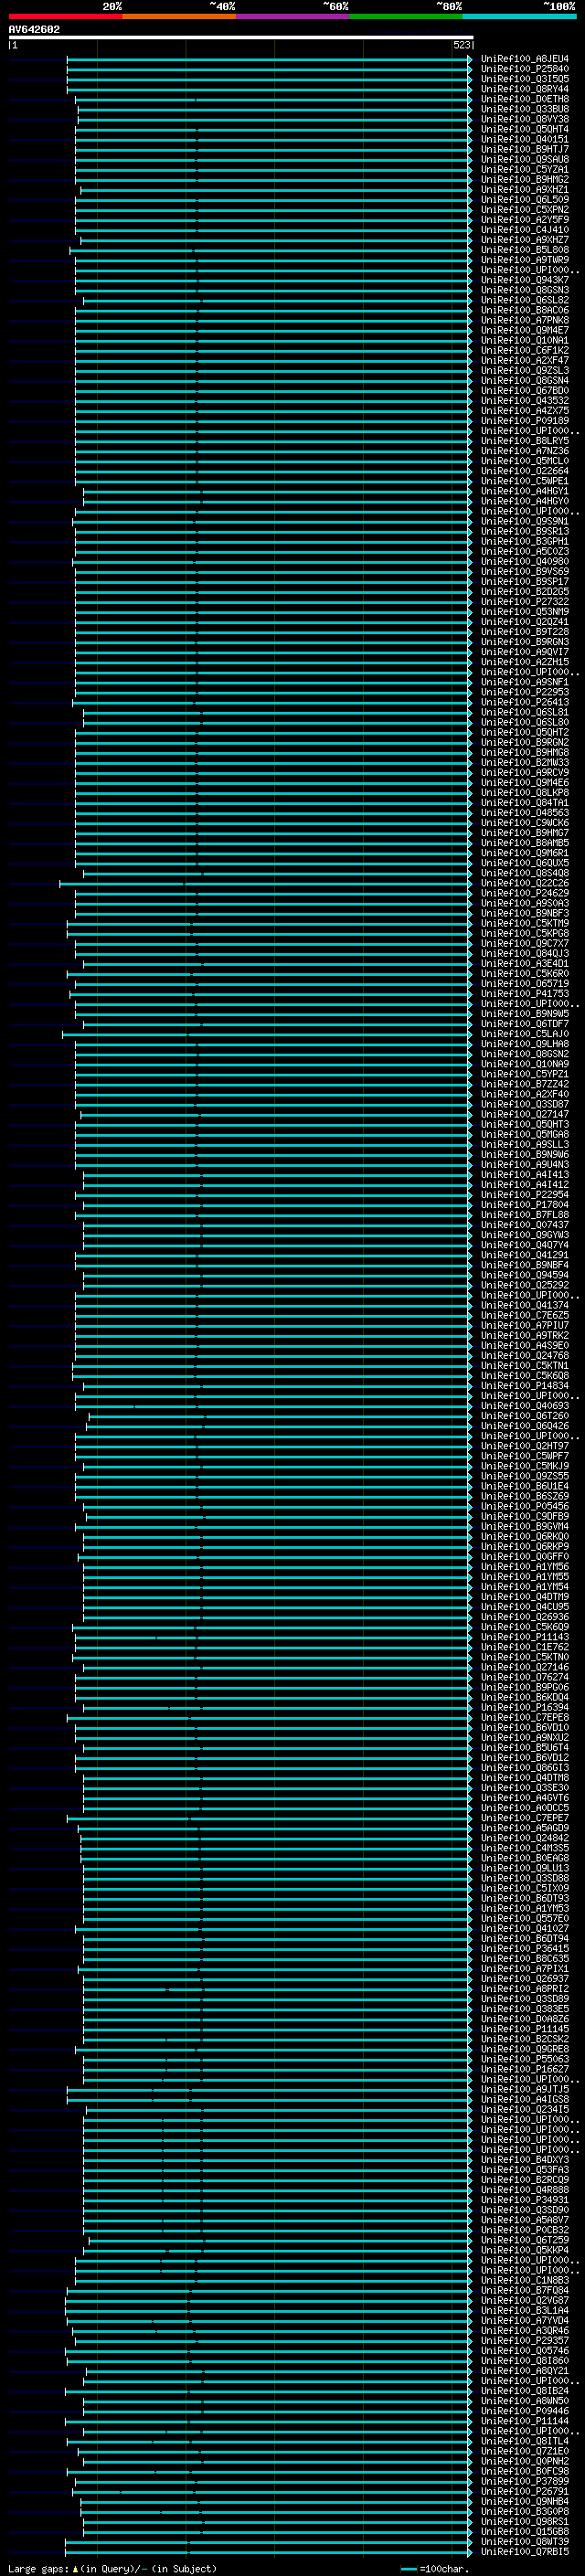This screenshot has height=2576, width=585.
Task: Select the UniRef100_Q33BU8 row label
Action: 525,109
